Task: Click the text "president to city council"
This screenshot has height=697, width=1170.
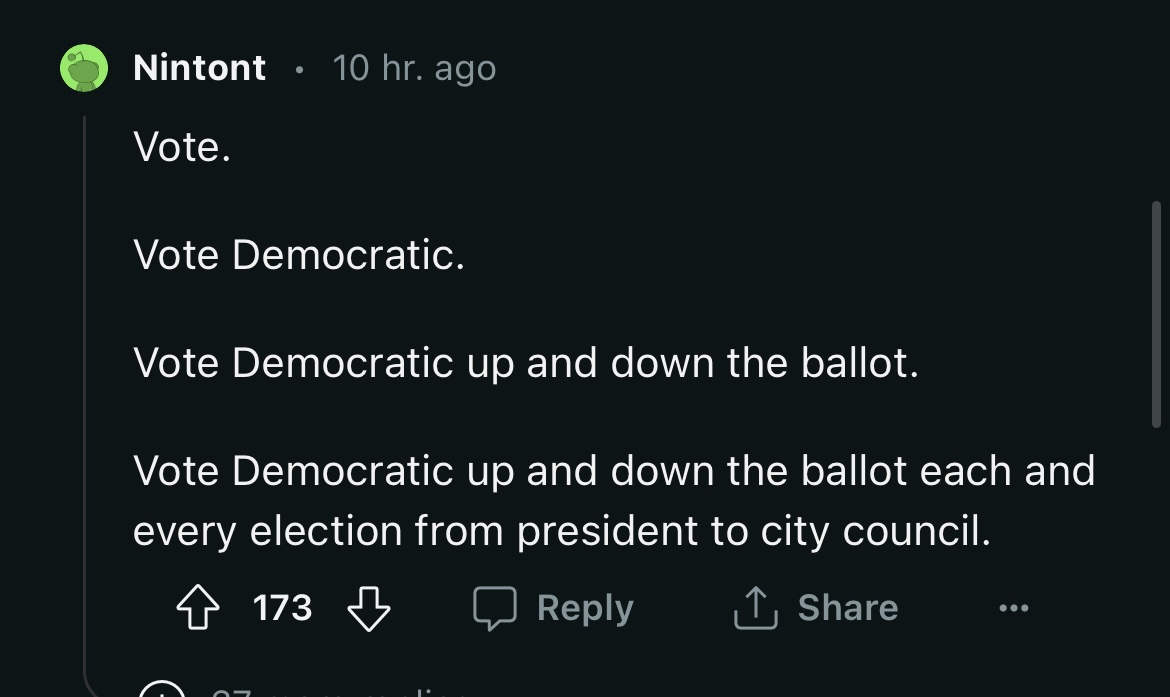Action: pos(752,532)
